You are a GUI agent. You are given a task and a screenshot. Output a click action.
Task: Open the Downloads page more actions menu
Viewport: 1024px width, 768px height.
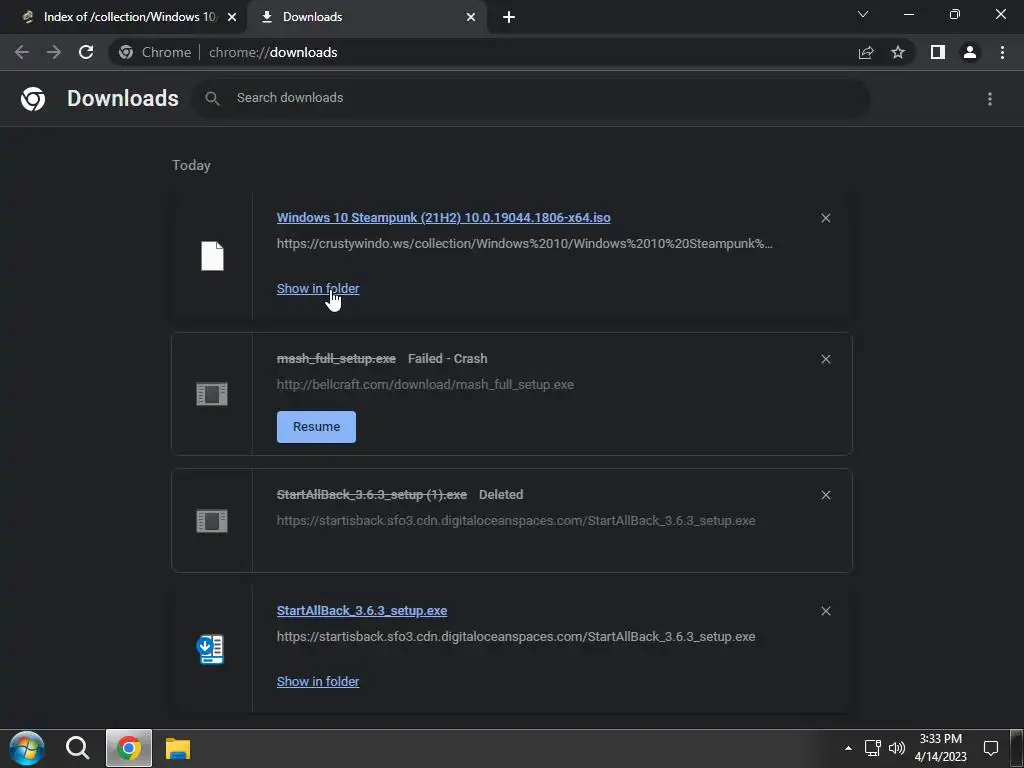990,99
